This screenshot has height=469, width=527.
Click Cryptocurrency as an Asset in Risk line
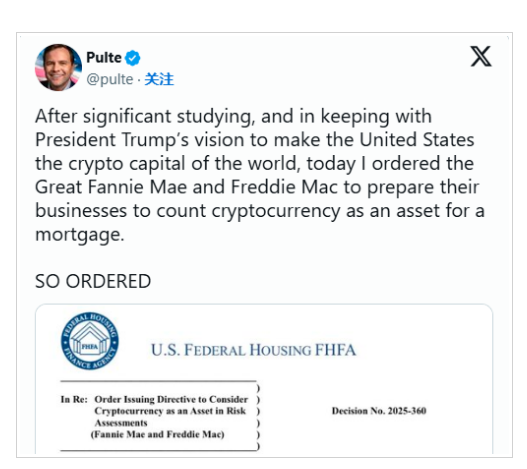pos(170,411)
